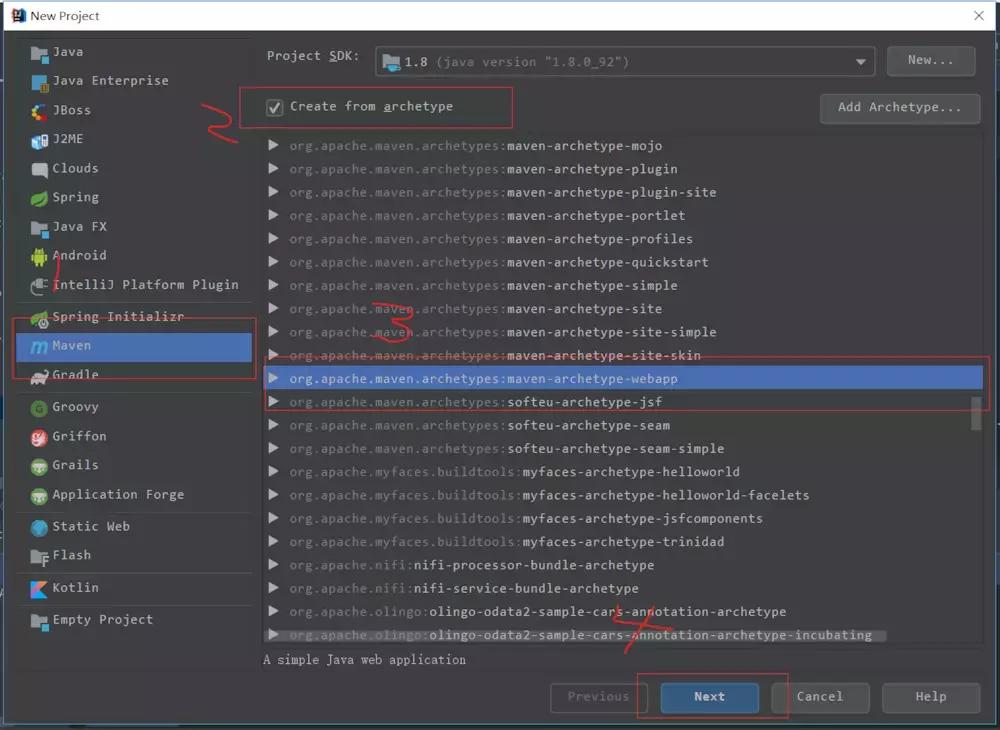Click the Spring Initializr icon

click(x=40, y=318)
